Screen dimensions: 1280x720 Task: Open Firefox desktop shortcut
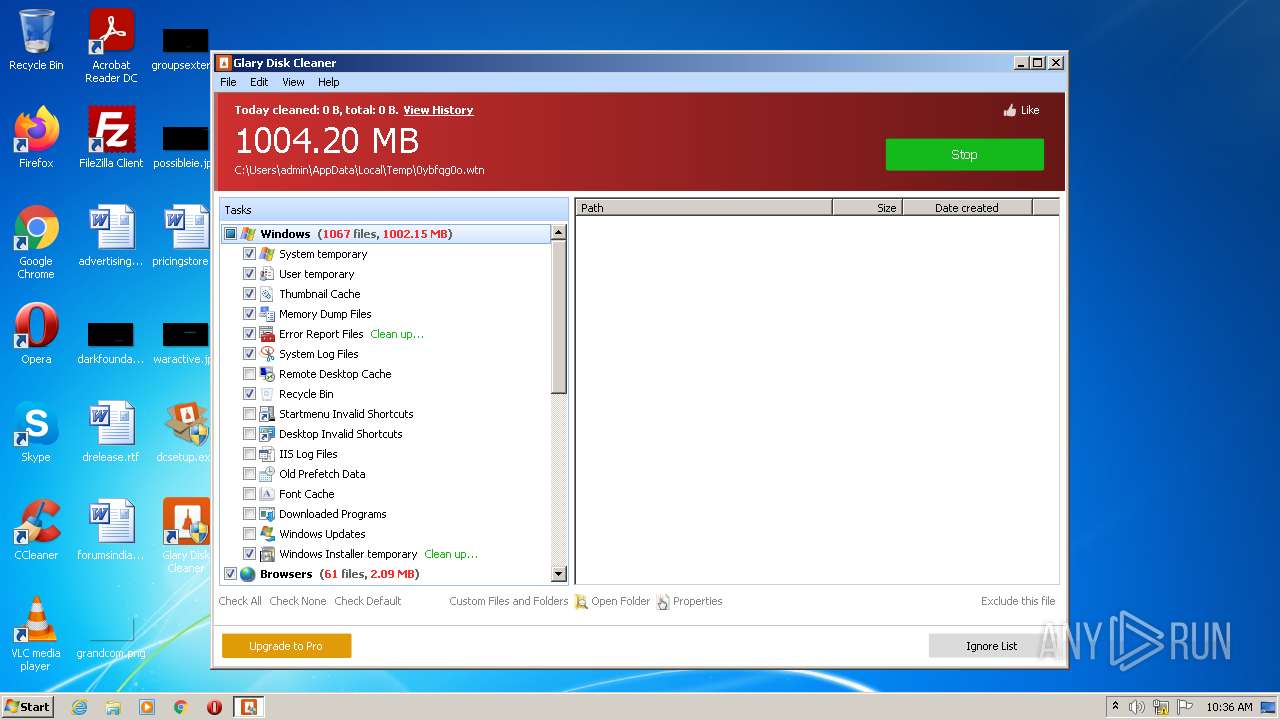click(36, 138)
